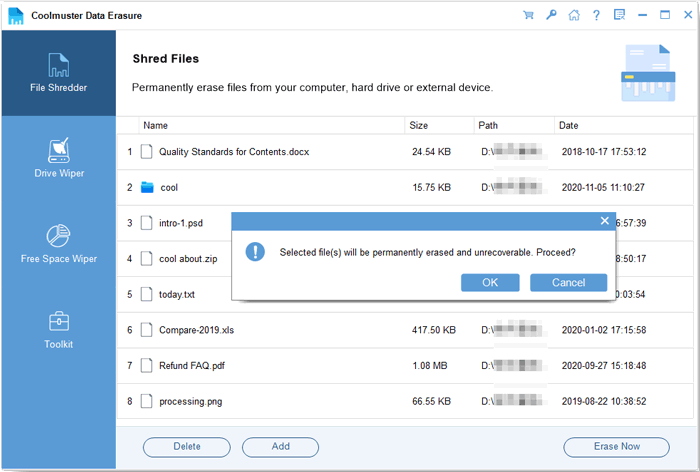The image size is (700, 472).
Task: Open the shopping cart purchase icon
Action: click(528, 15)
